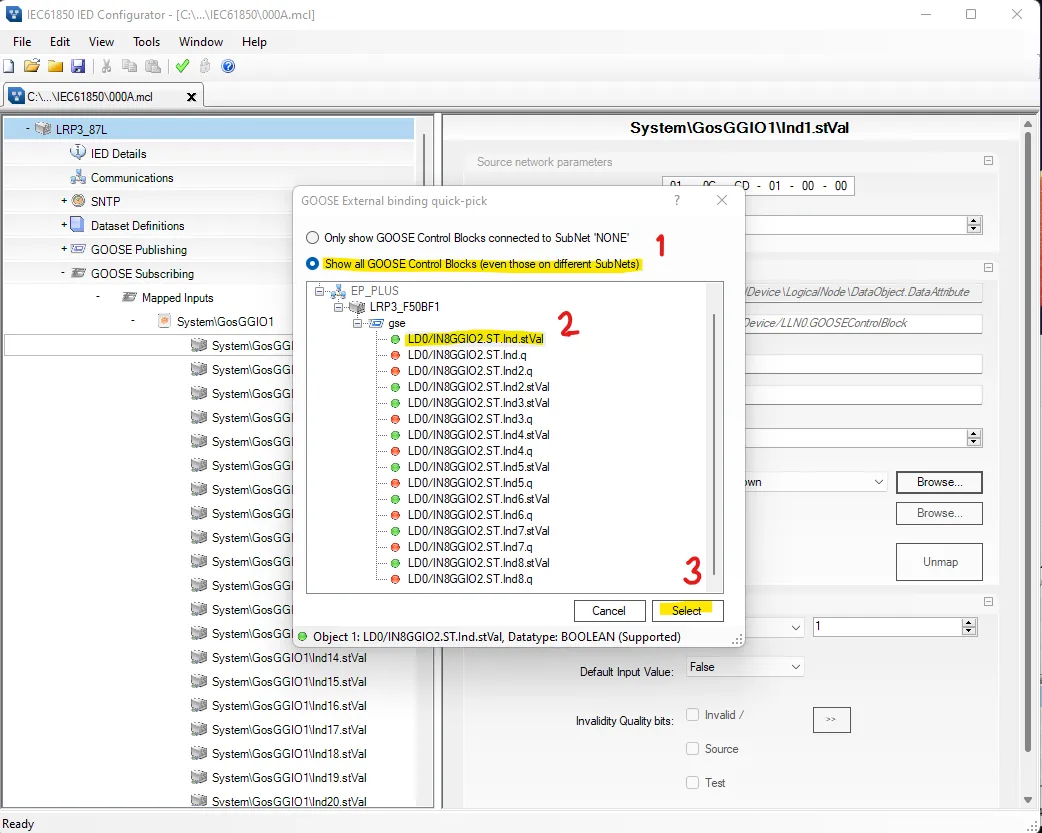The image size is (1042, 833).
Task: Click the Save floppy disk icon
Action: [78, 66]
